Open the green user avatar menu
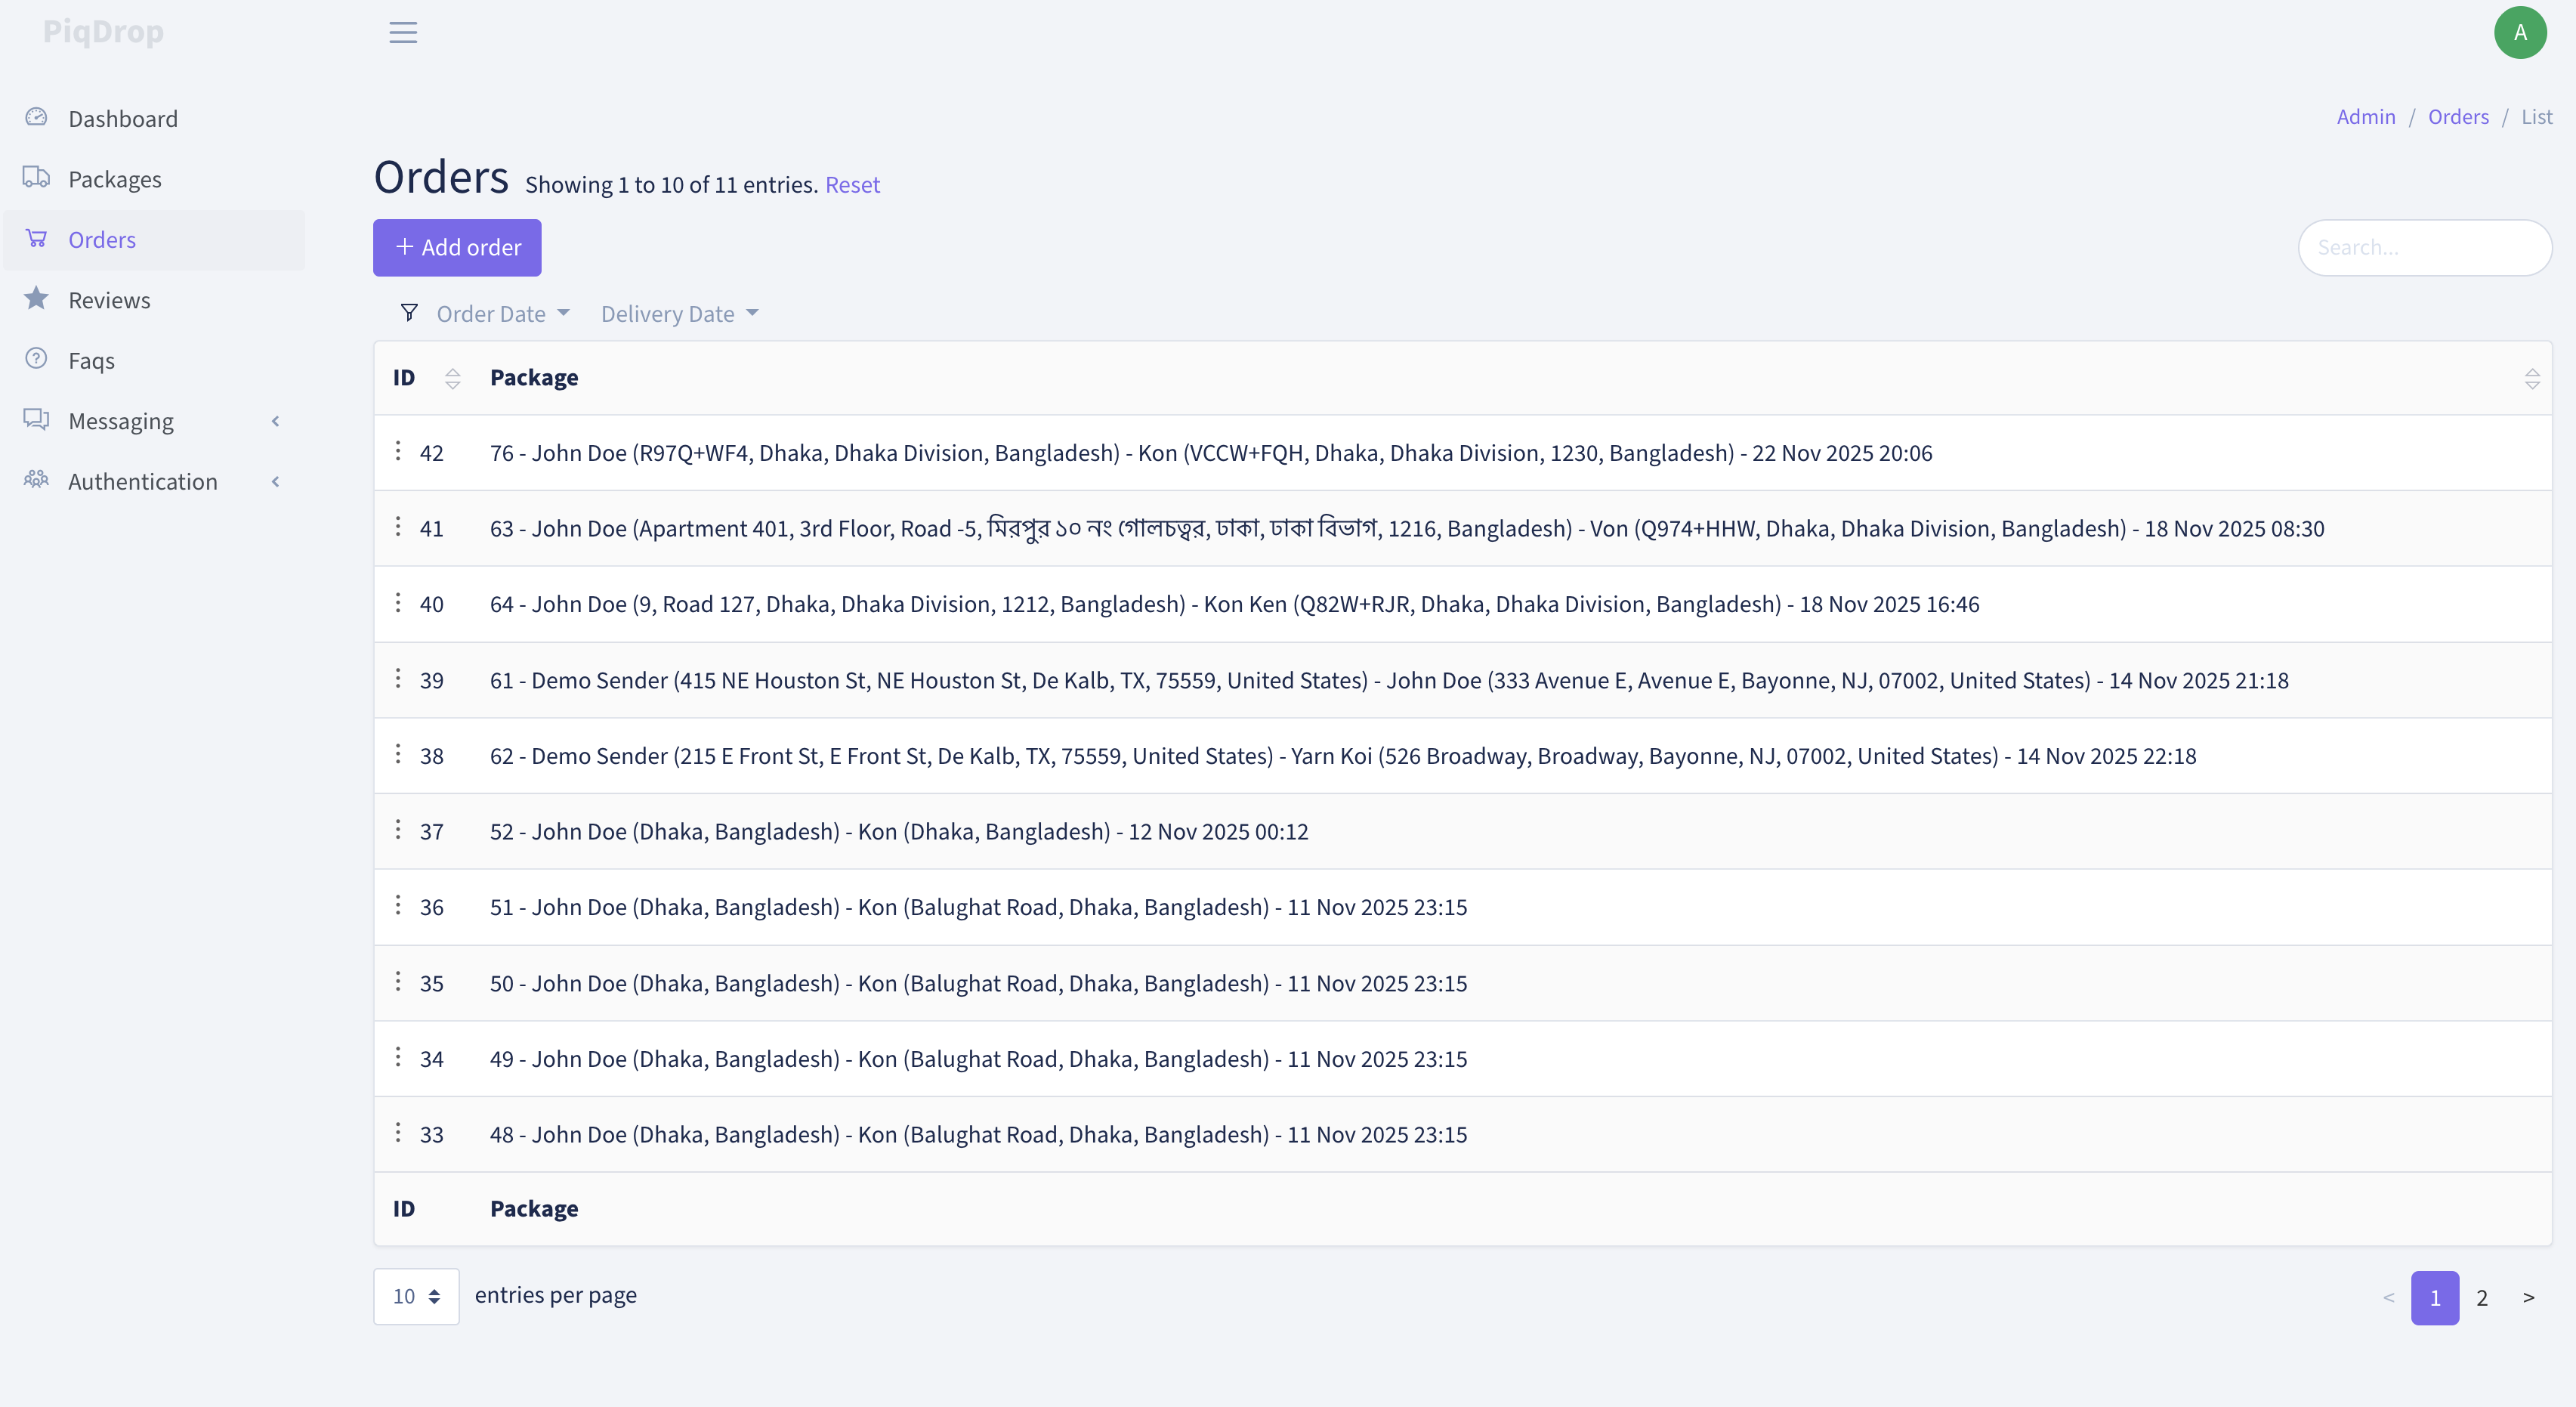The height and width of the screenshot is (1407, 2576). pyautogui.click(x=2520, y=32)
